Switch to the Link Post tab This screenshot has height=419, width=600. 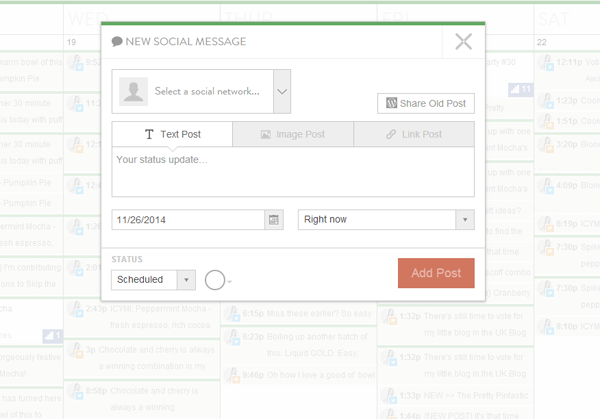pos(414,134)
